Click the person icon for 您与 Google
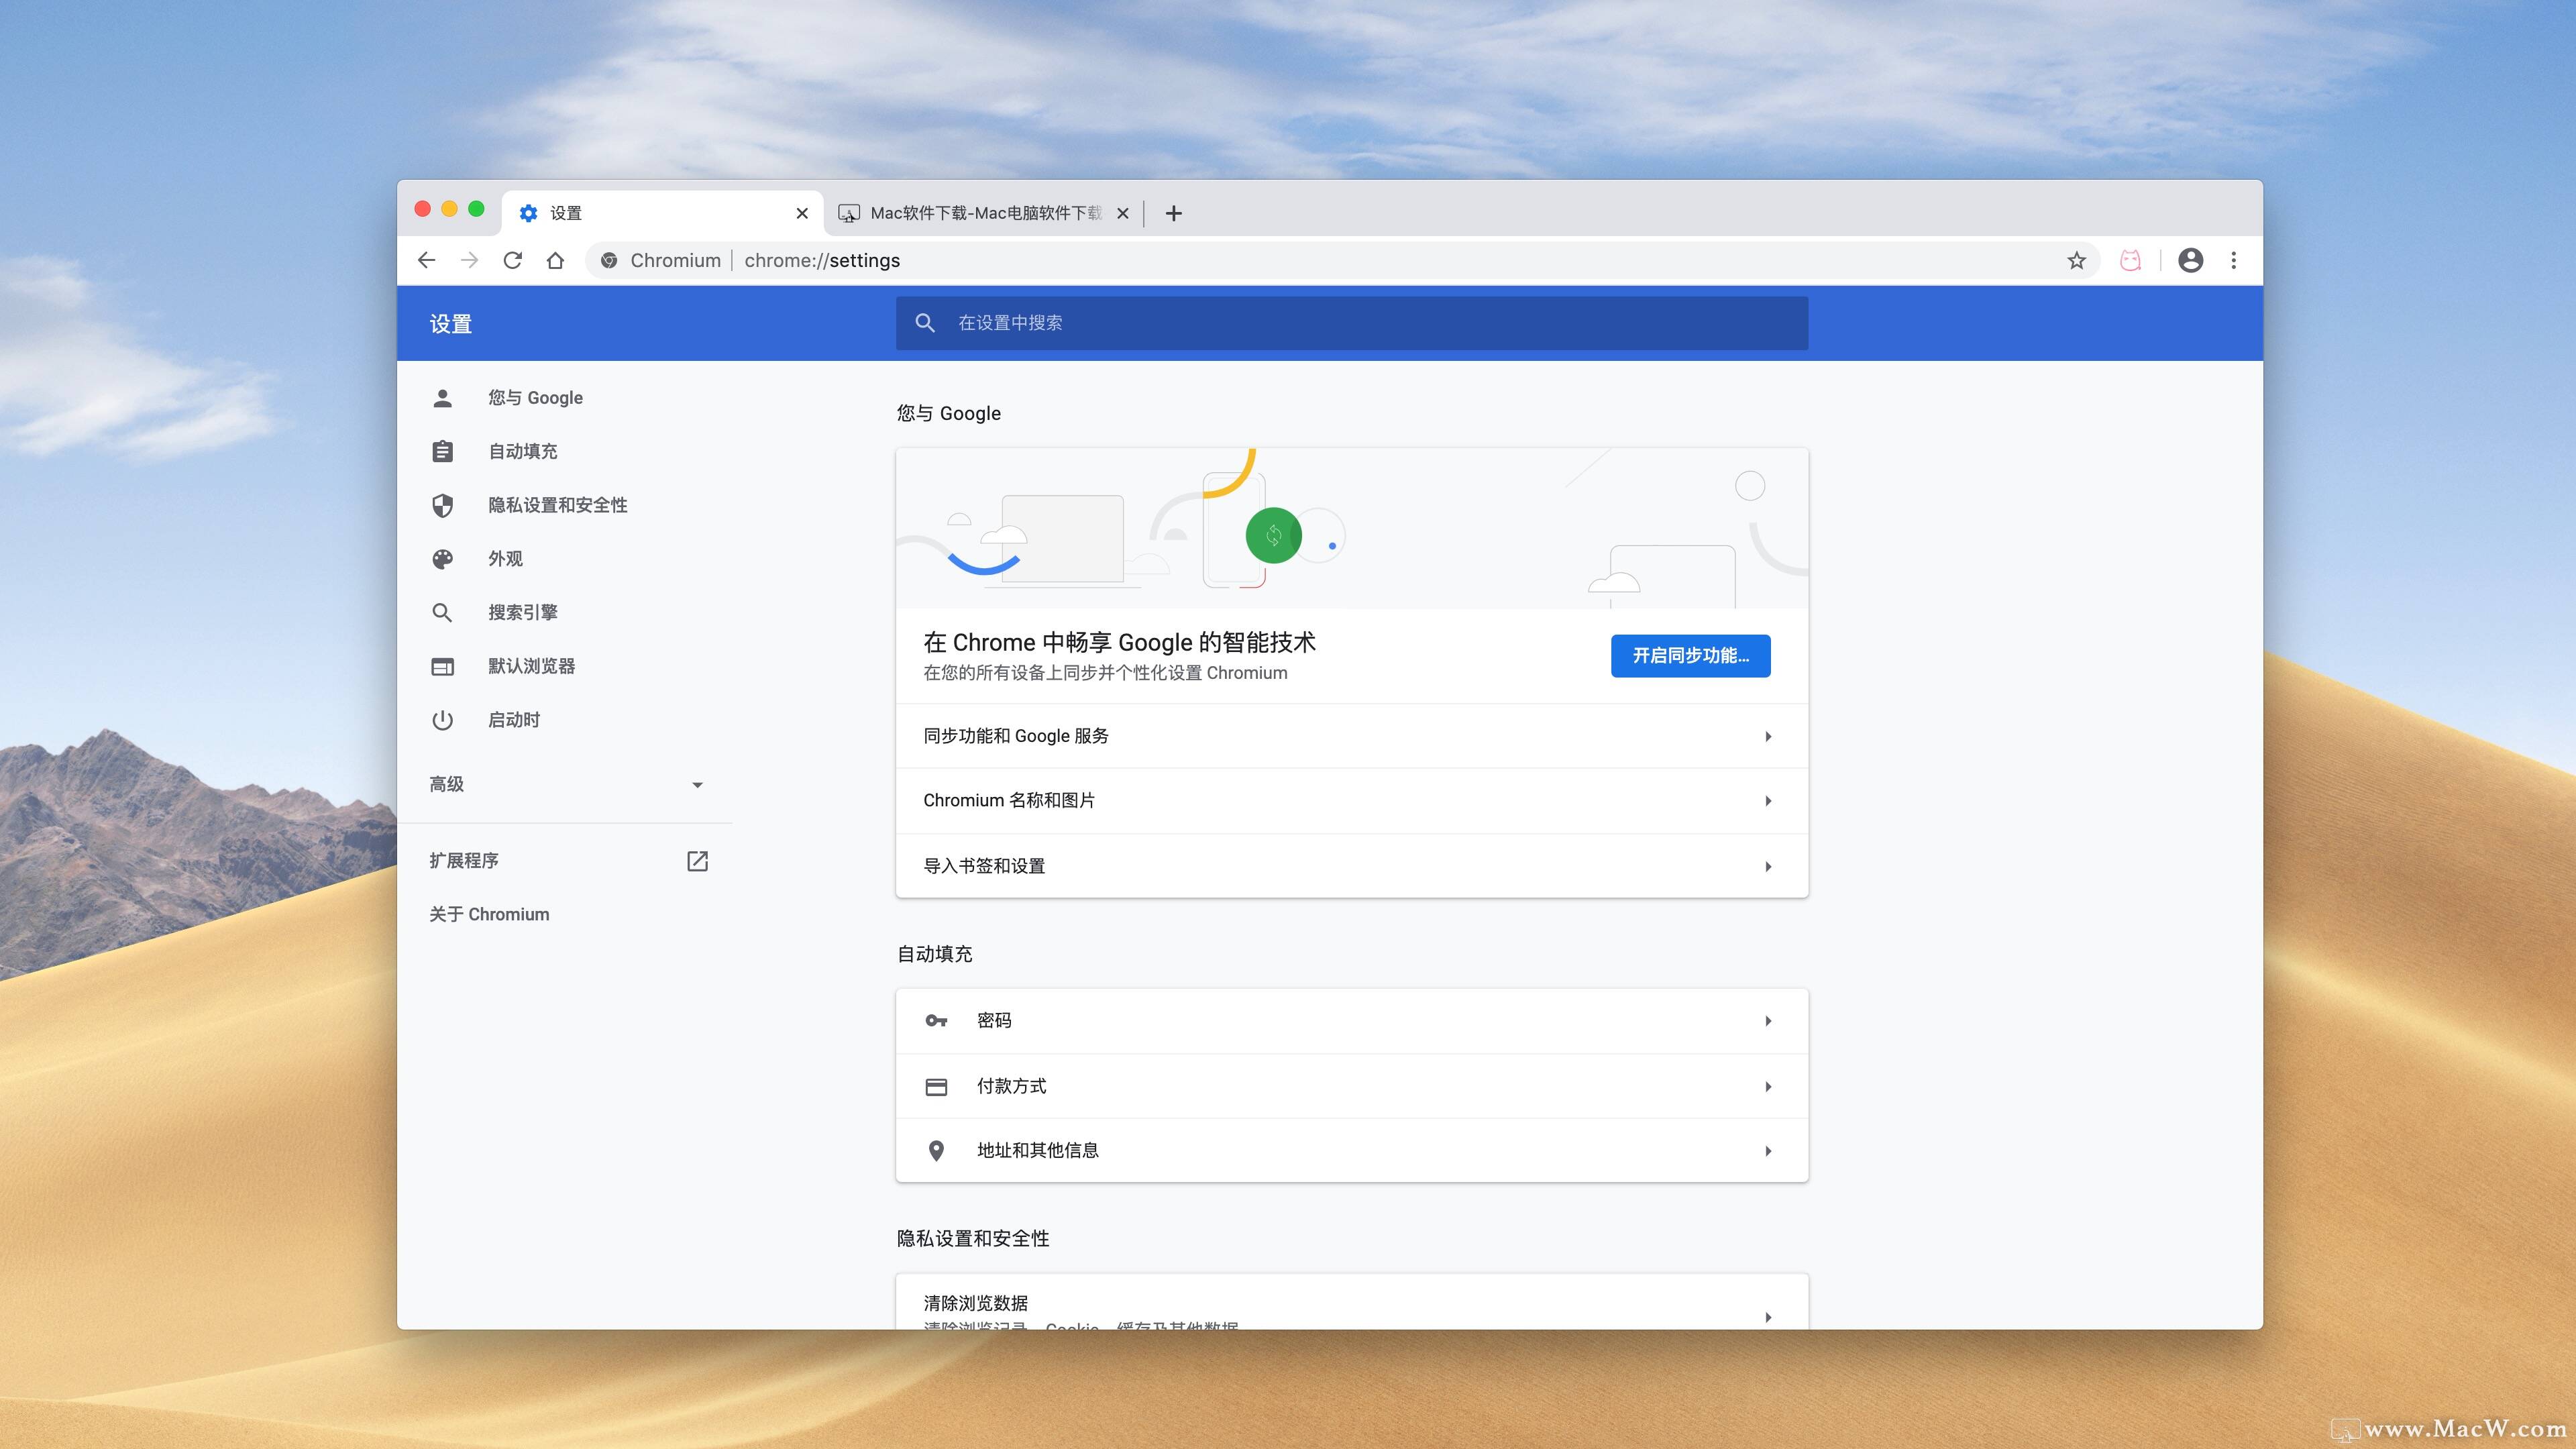This screenshot has height=1449, width=2576. (x=442, y=398)
